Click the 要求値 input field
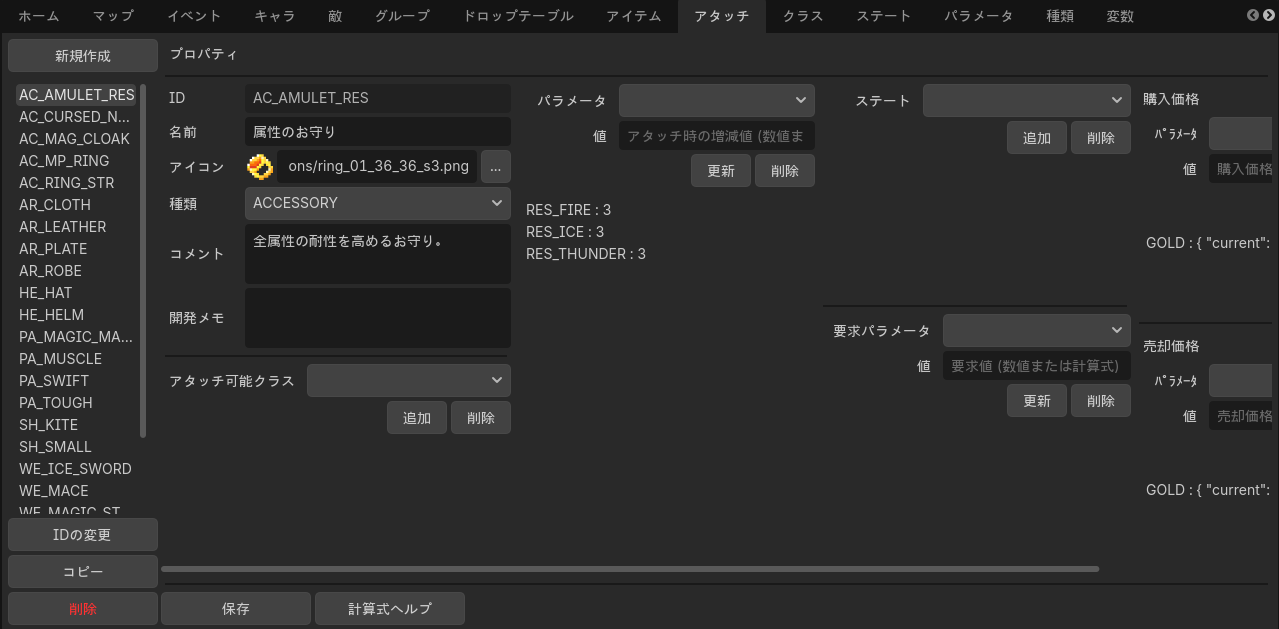1279x629 pixels. pos(1037,366)
